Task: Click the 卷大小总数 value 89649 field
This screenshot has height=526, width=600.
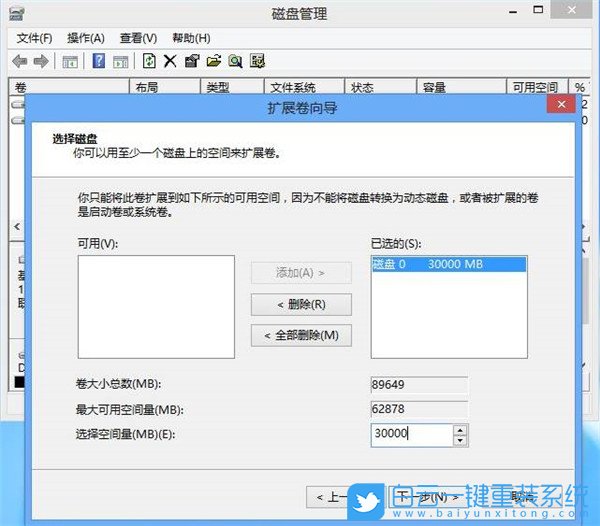Action: coord(419,384)
